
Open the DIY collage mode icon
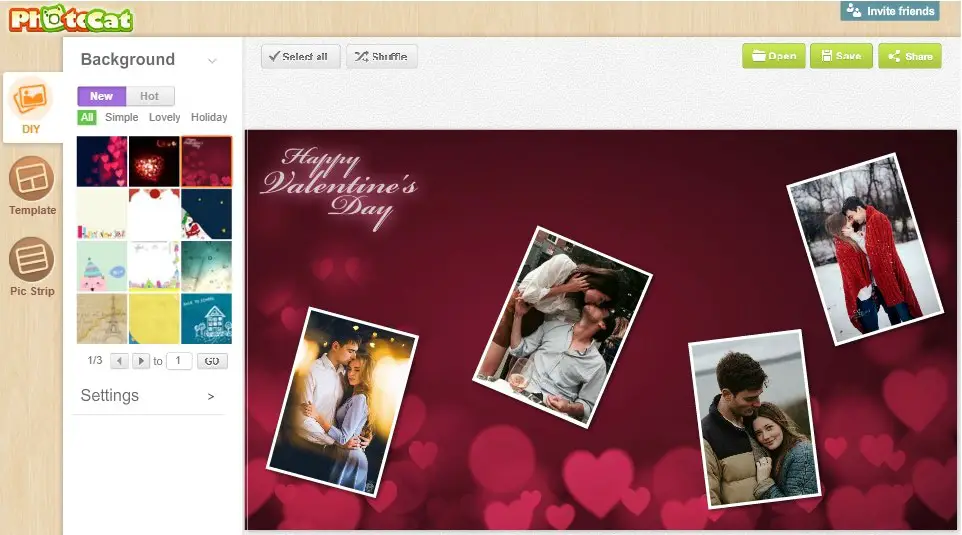[31, 100]
